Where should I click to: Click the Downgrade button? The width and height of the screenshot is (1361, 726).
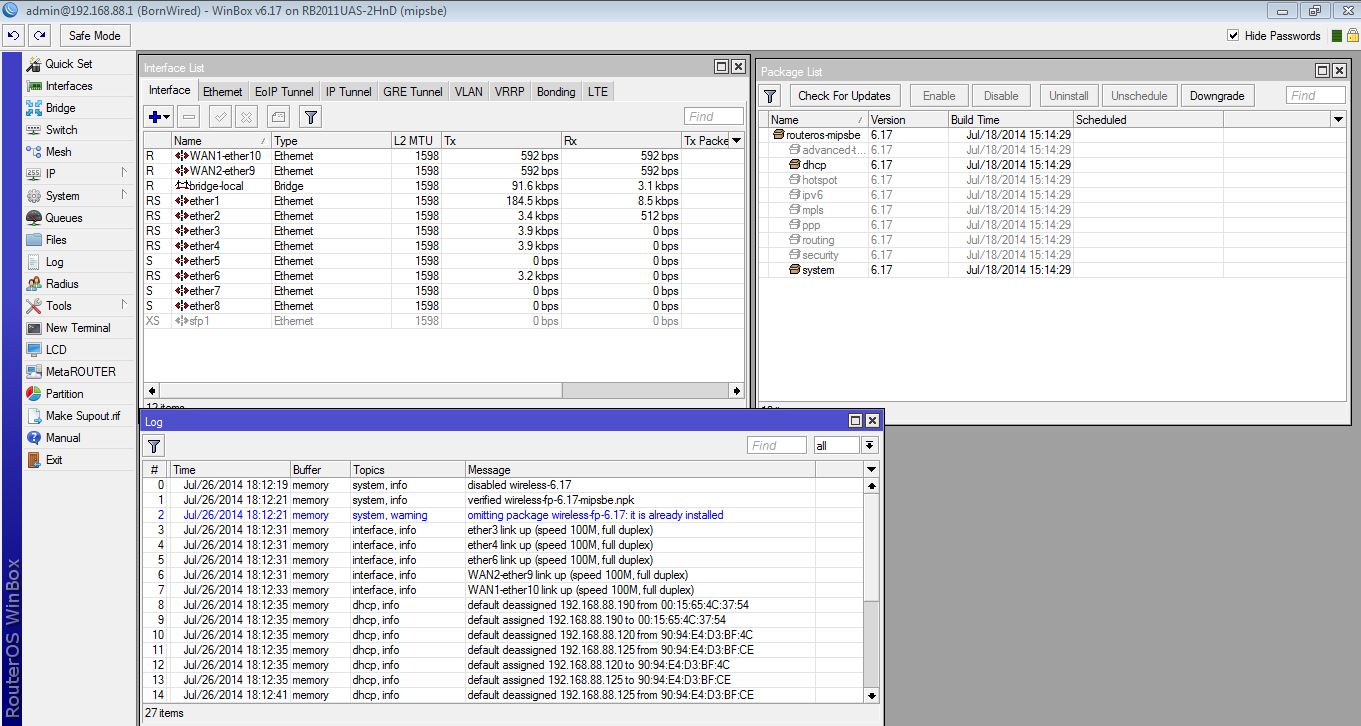[1217, 96]
